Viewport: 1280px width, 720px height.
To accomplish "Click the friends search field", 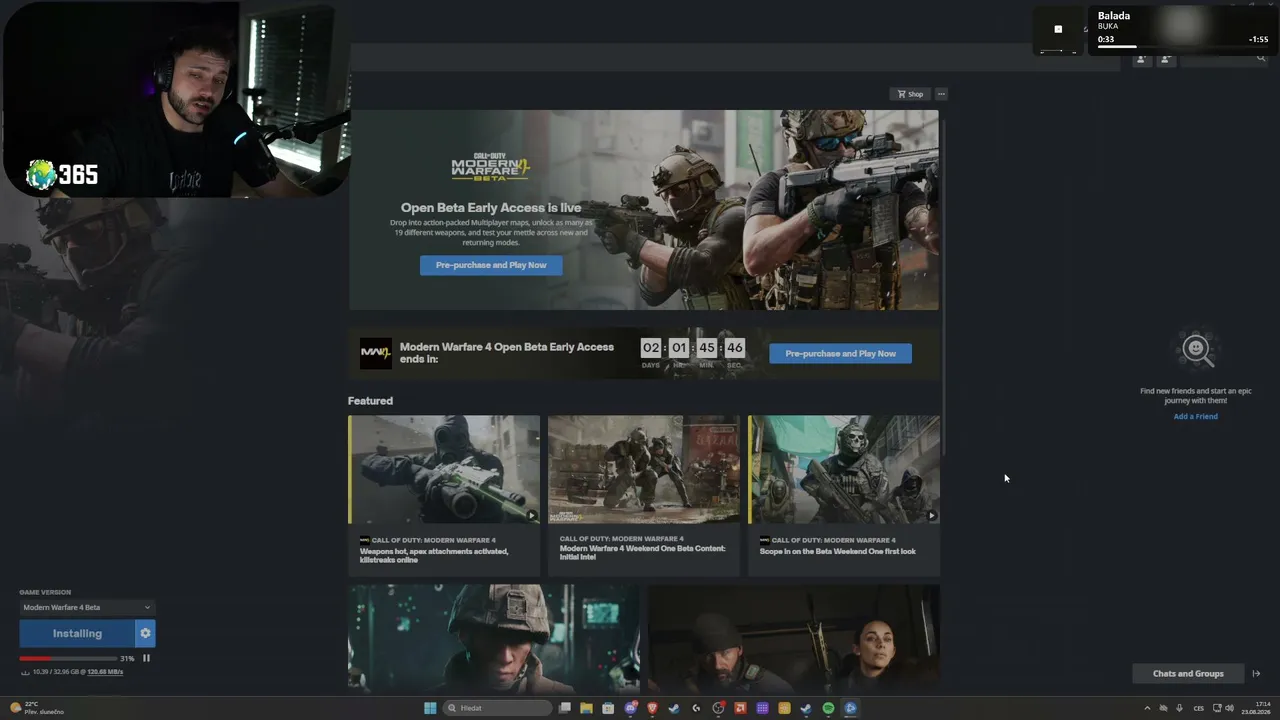I will click(1224, 60).
